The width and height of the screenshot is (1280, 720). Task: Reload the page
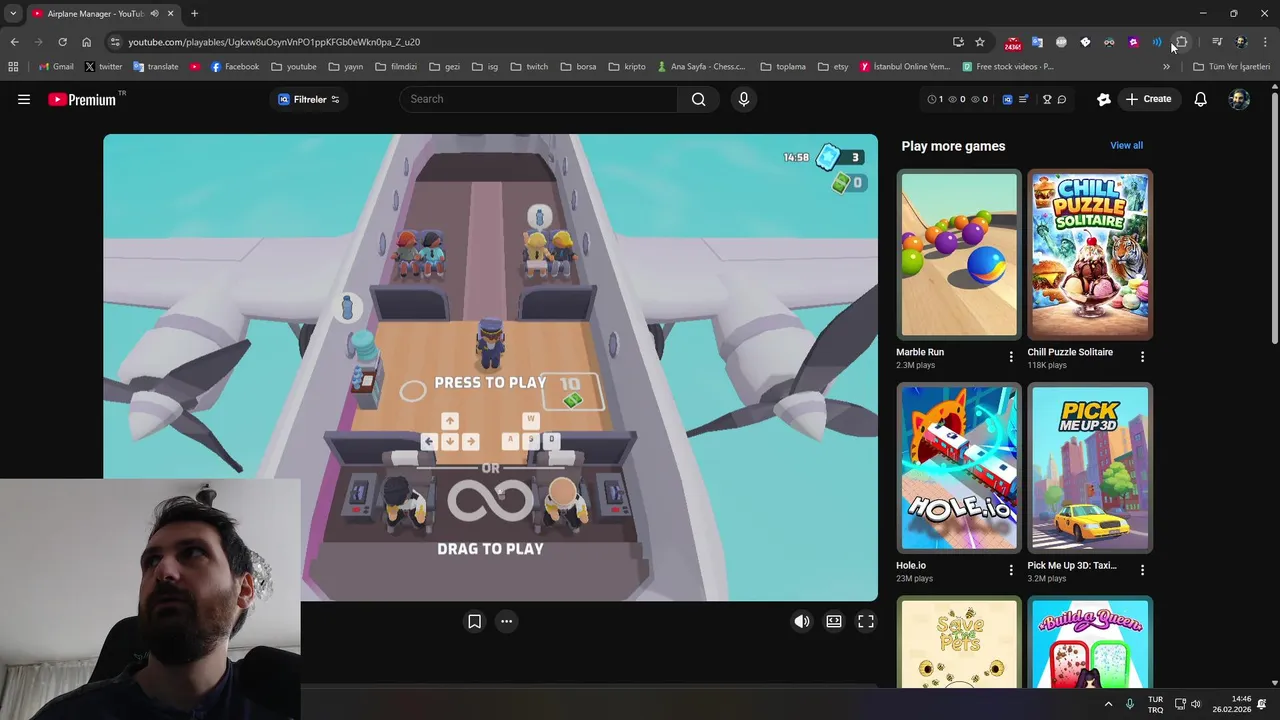click(62, 42)
